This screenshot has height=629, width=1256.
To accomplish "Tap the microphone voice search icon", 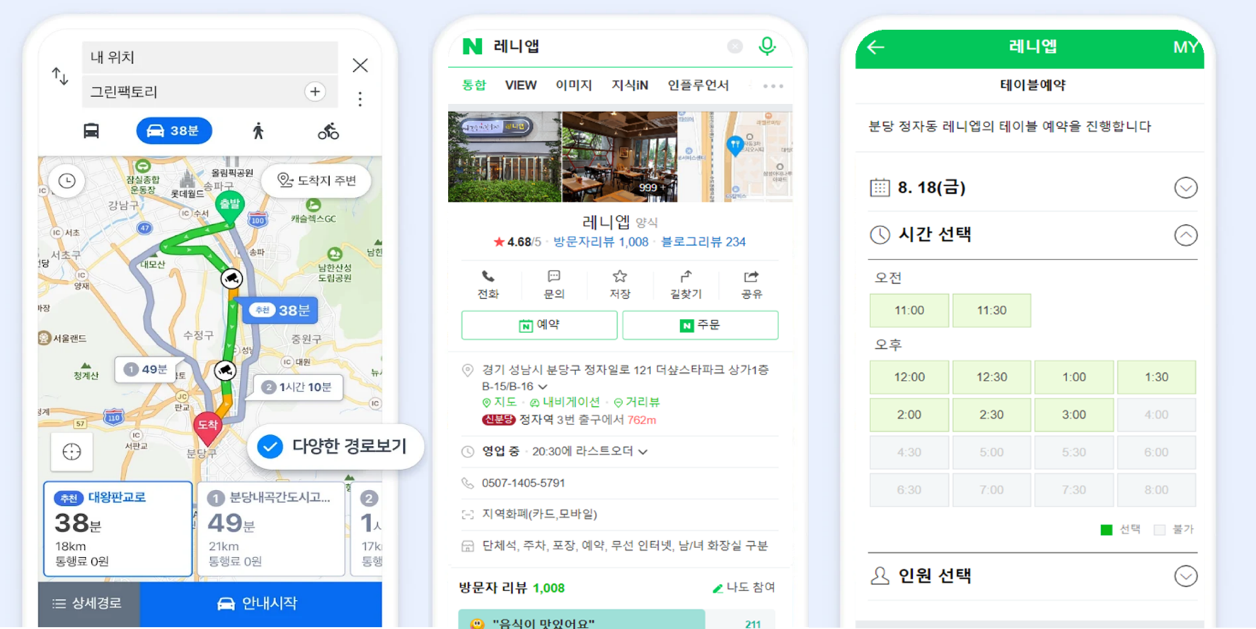I will click(767, 46).
